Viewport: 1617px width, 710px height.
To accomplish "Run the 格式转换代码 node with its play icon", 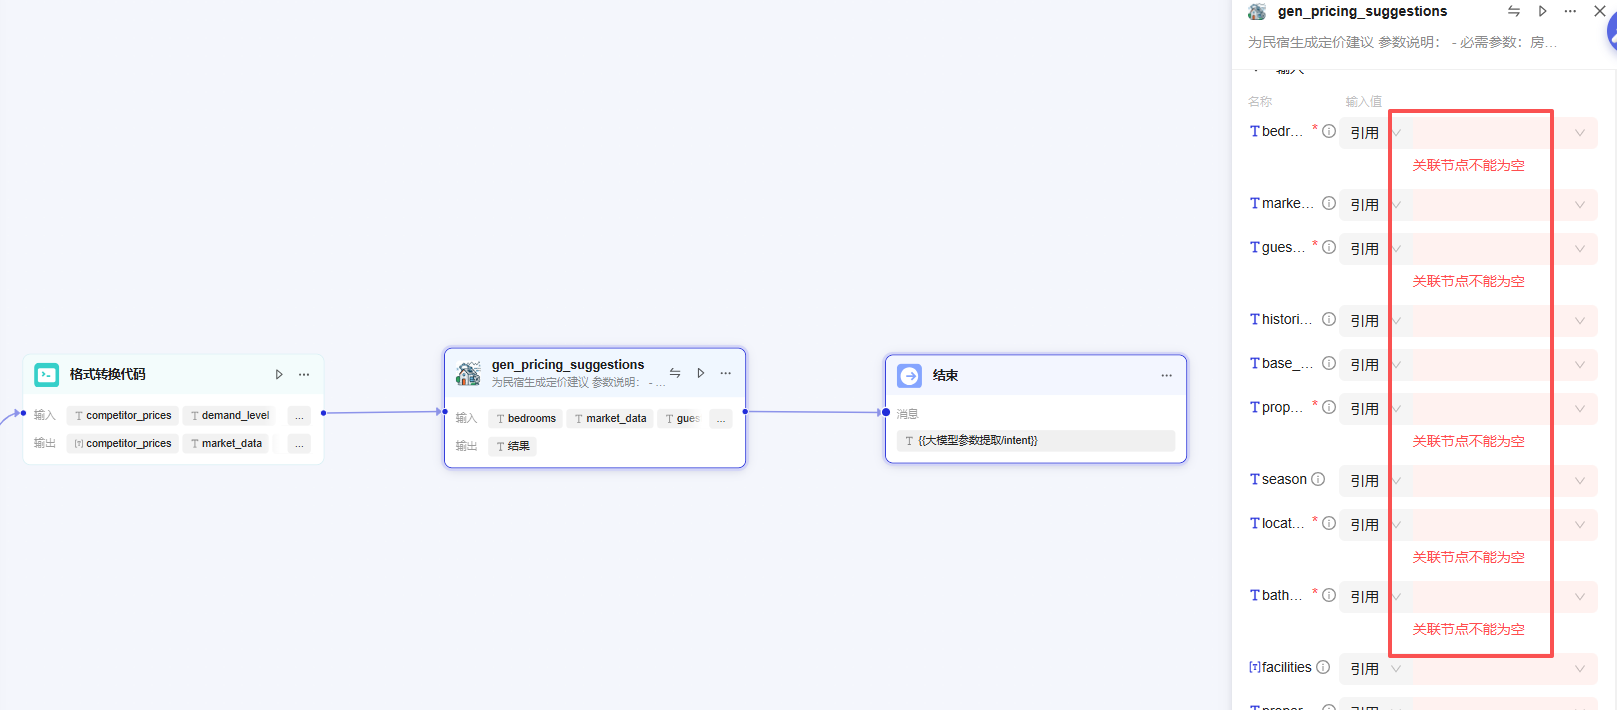I will click(x=279, y=374).
